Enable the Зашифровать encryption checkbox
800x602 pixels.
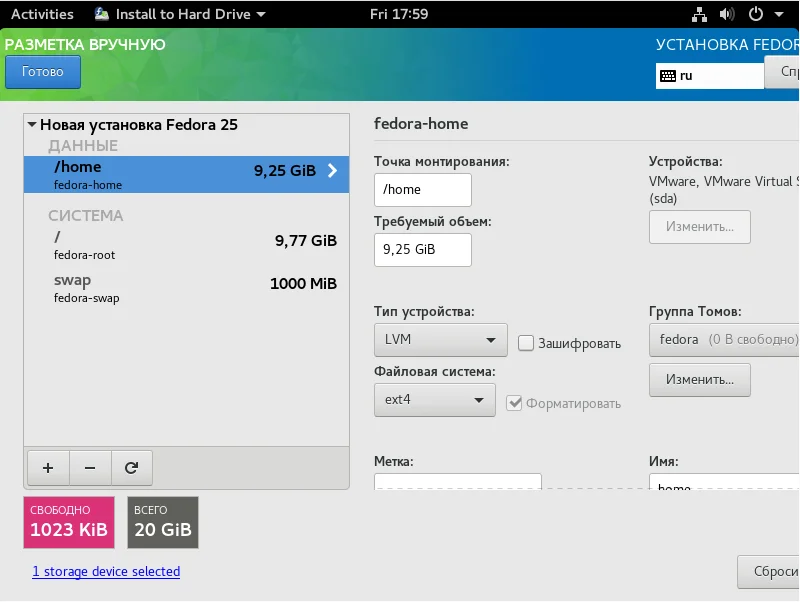tap(526, 343)
